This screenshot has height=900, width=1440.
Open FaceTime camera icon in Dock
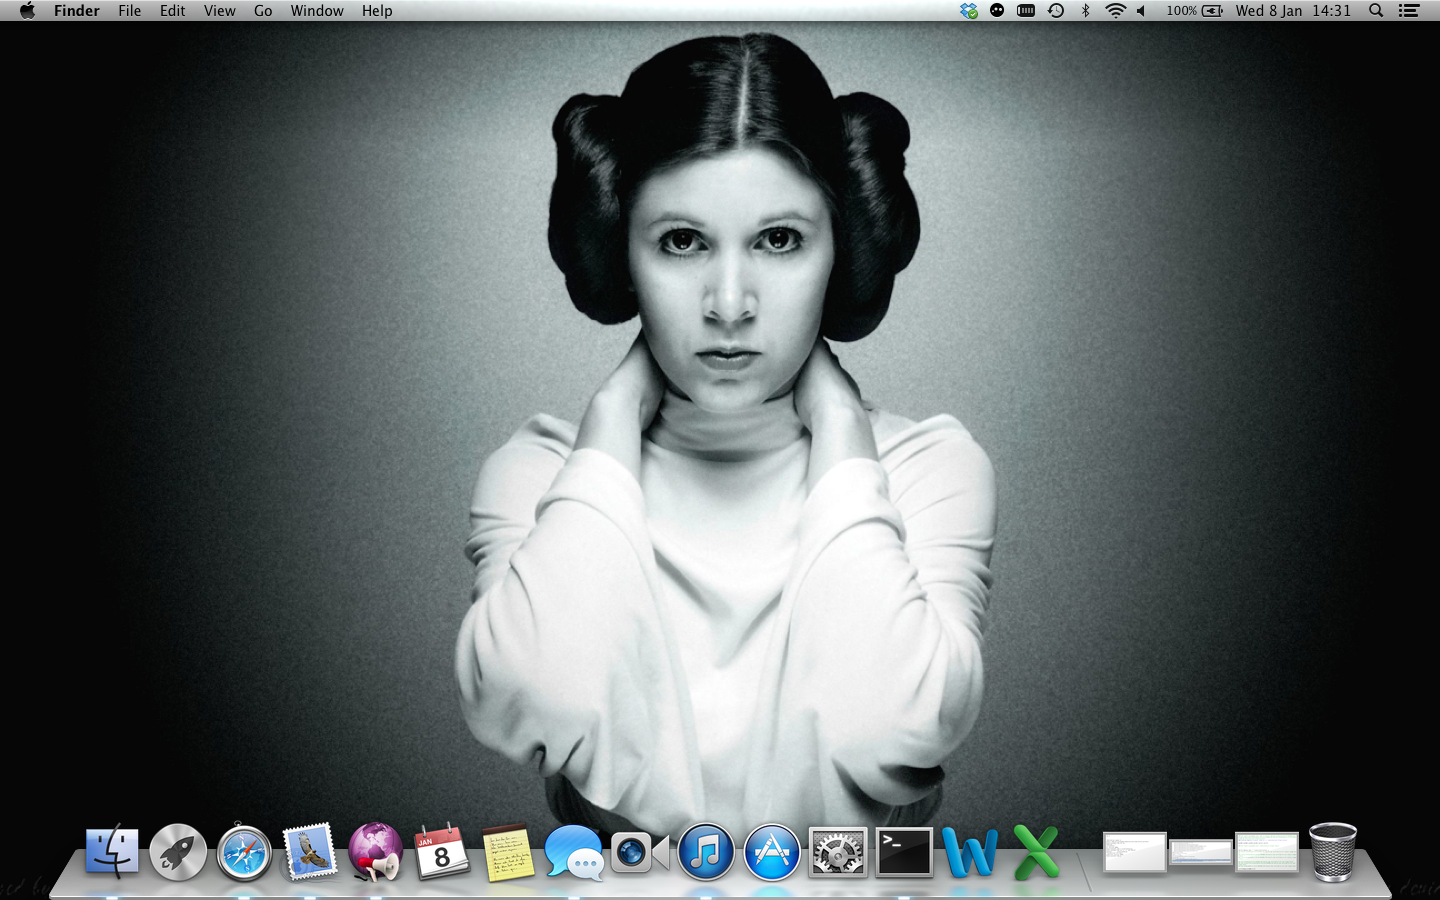point(640,853)
